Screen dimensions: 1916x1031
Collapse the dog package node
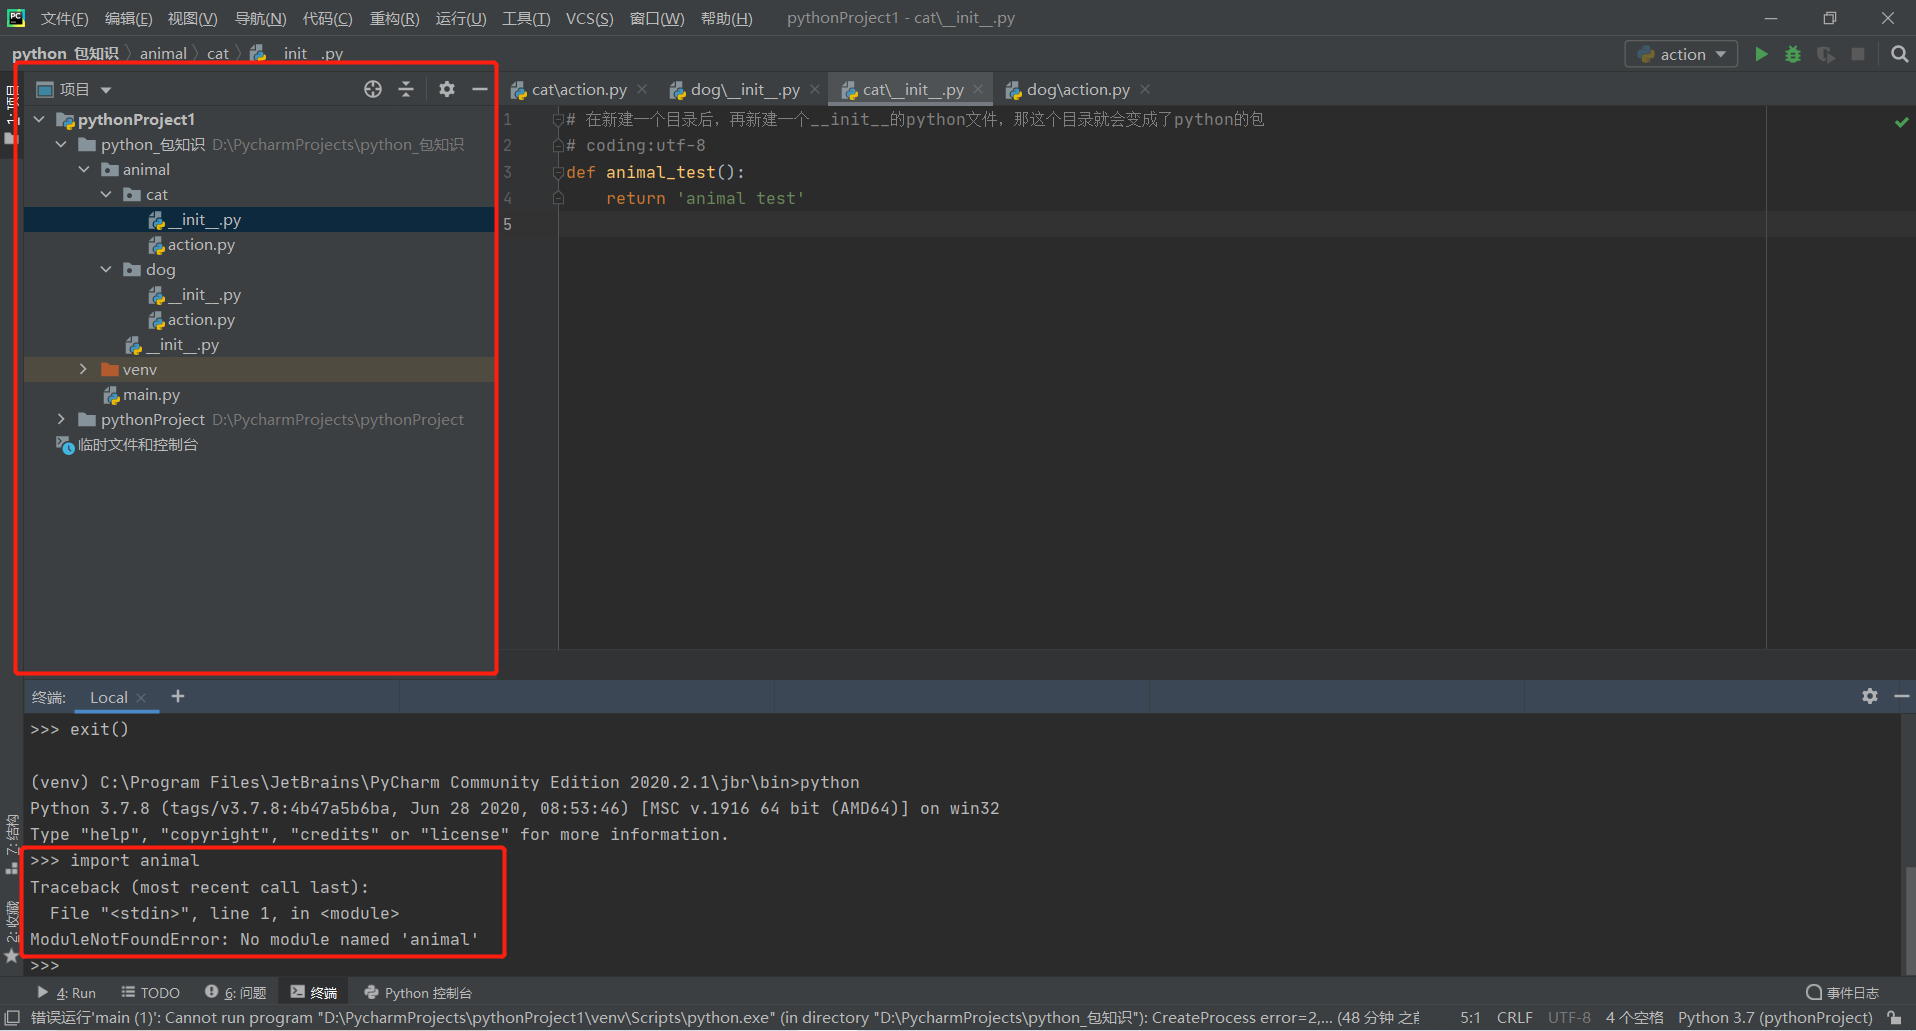(107, 270)
